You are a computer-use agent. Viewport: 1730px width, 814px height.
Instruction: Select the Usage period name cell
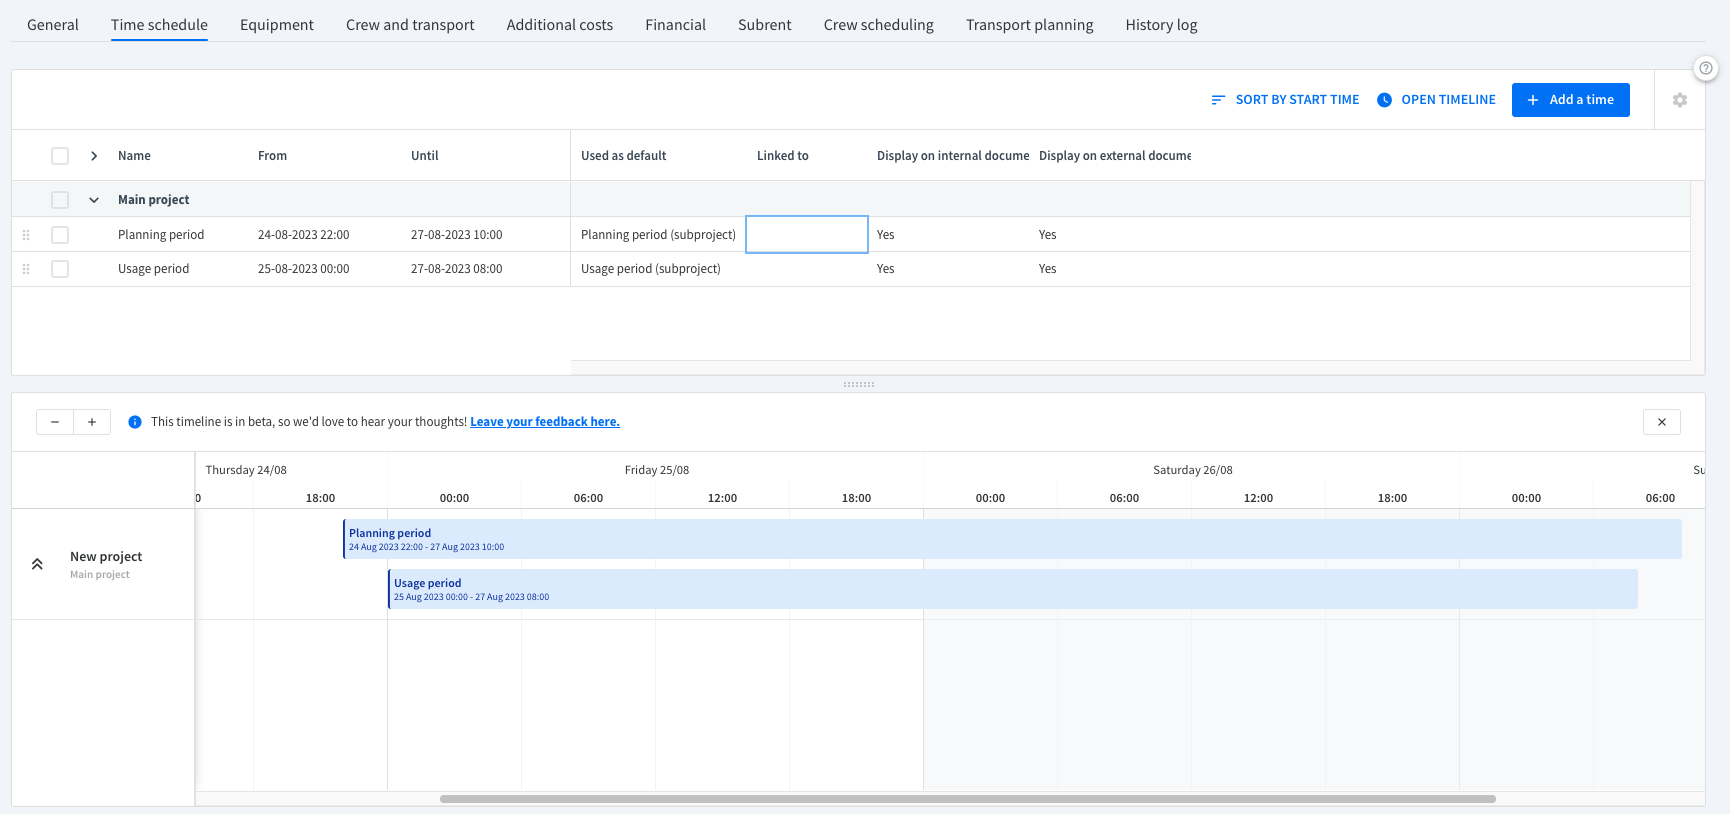coord(153,269)
